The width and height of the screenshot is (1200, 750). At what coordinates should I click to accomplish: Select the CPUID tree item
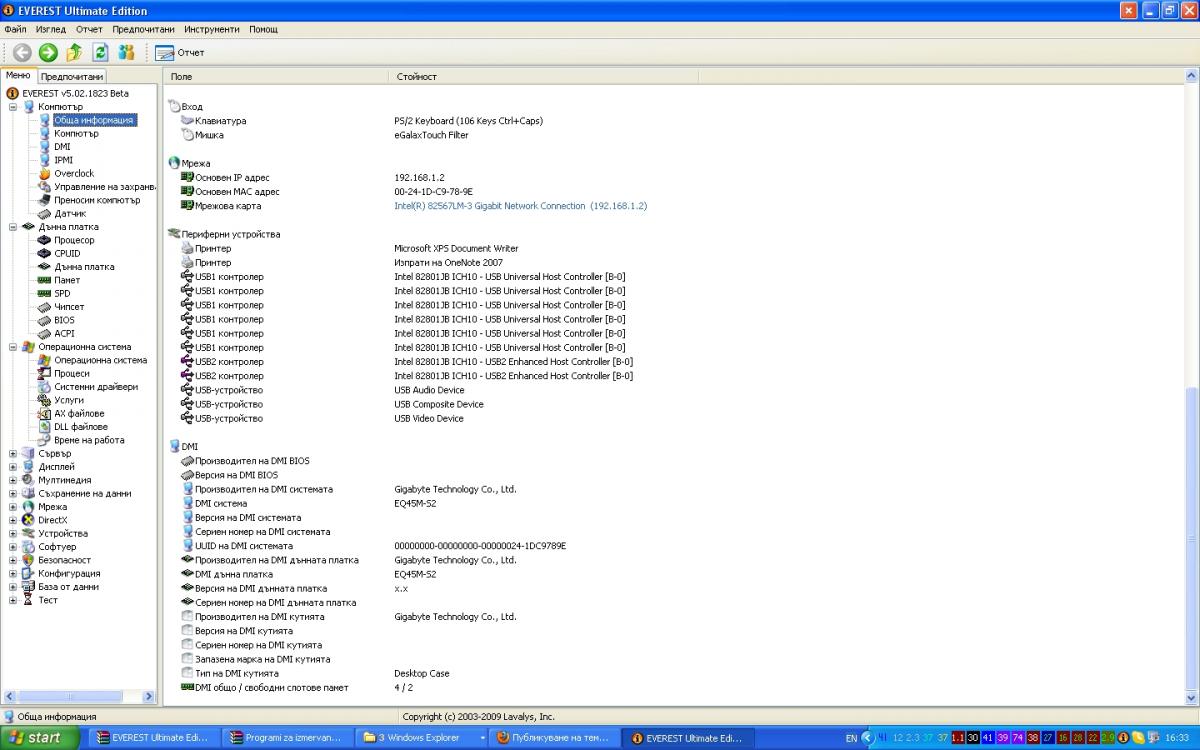coord(67,253)
